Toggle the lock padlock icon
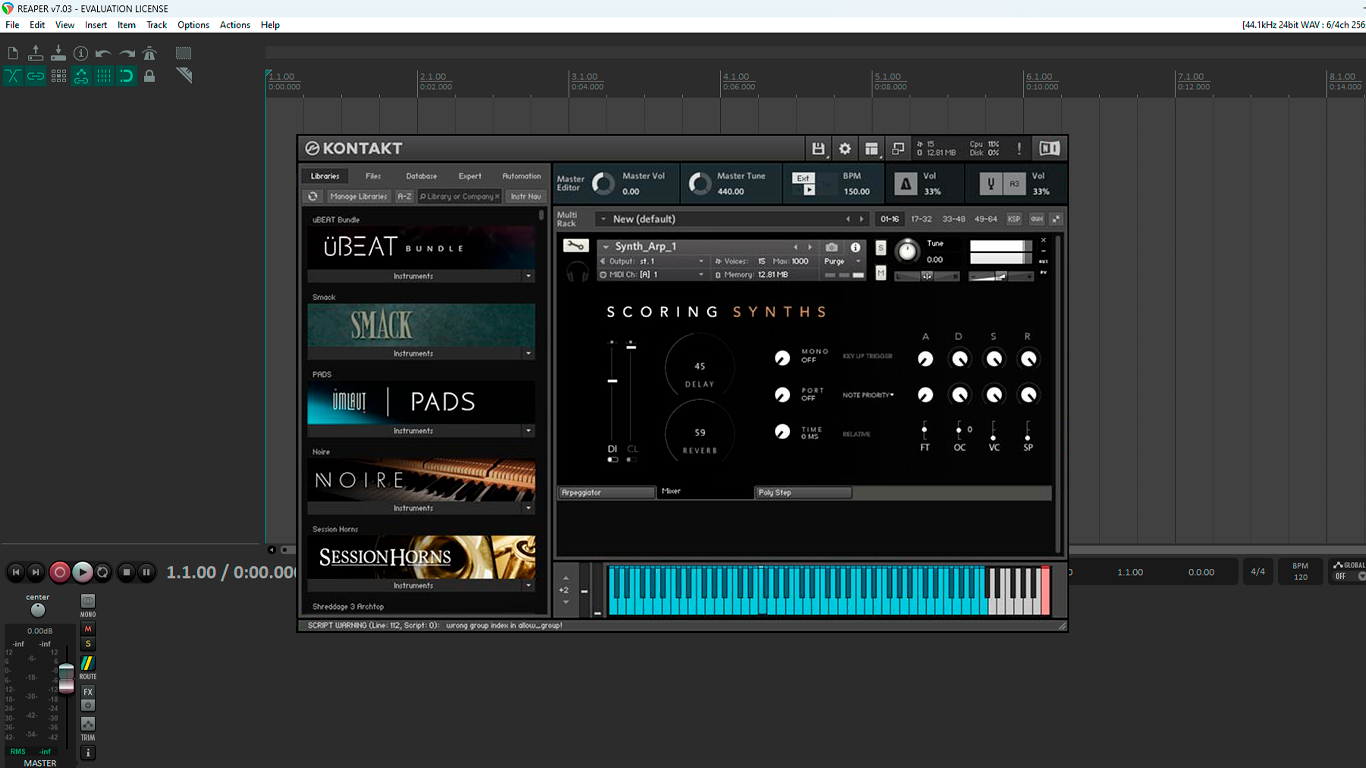1366x768 pixels. point(149,76)
